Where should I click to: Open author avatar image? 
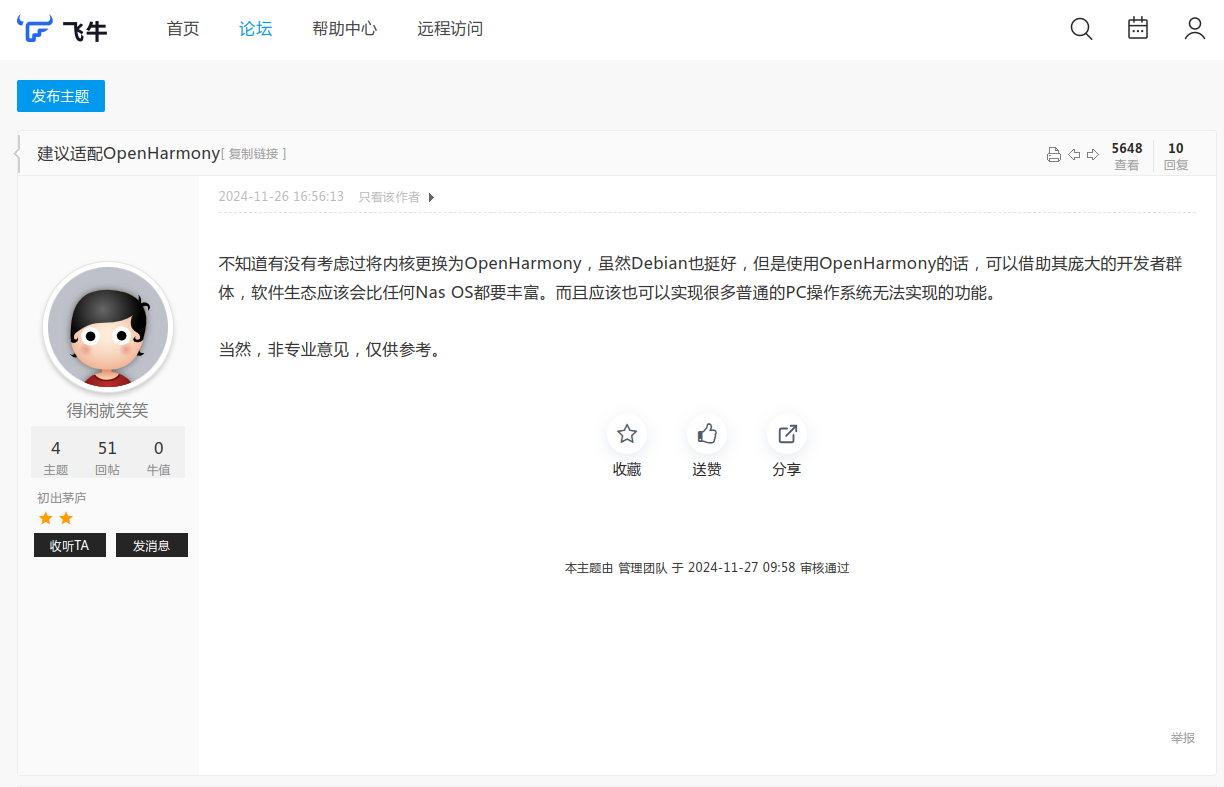(x=108, y=327)
